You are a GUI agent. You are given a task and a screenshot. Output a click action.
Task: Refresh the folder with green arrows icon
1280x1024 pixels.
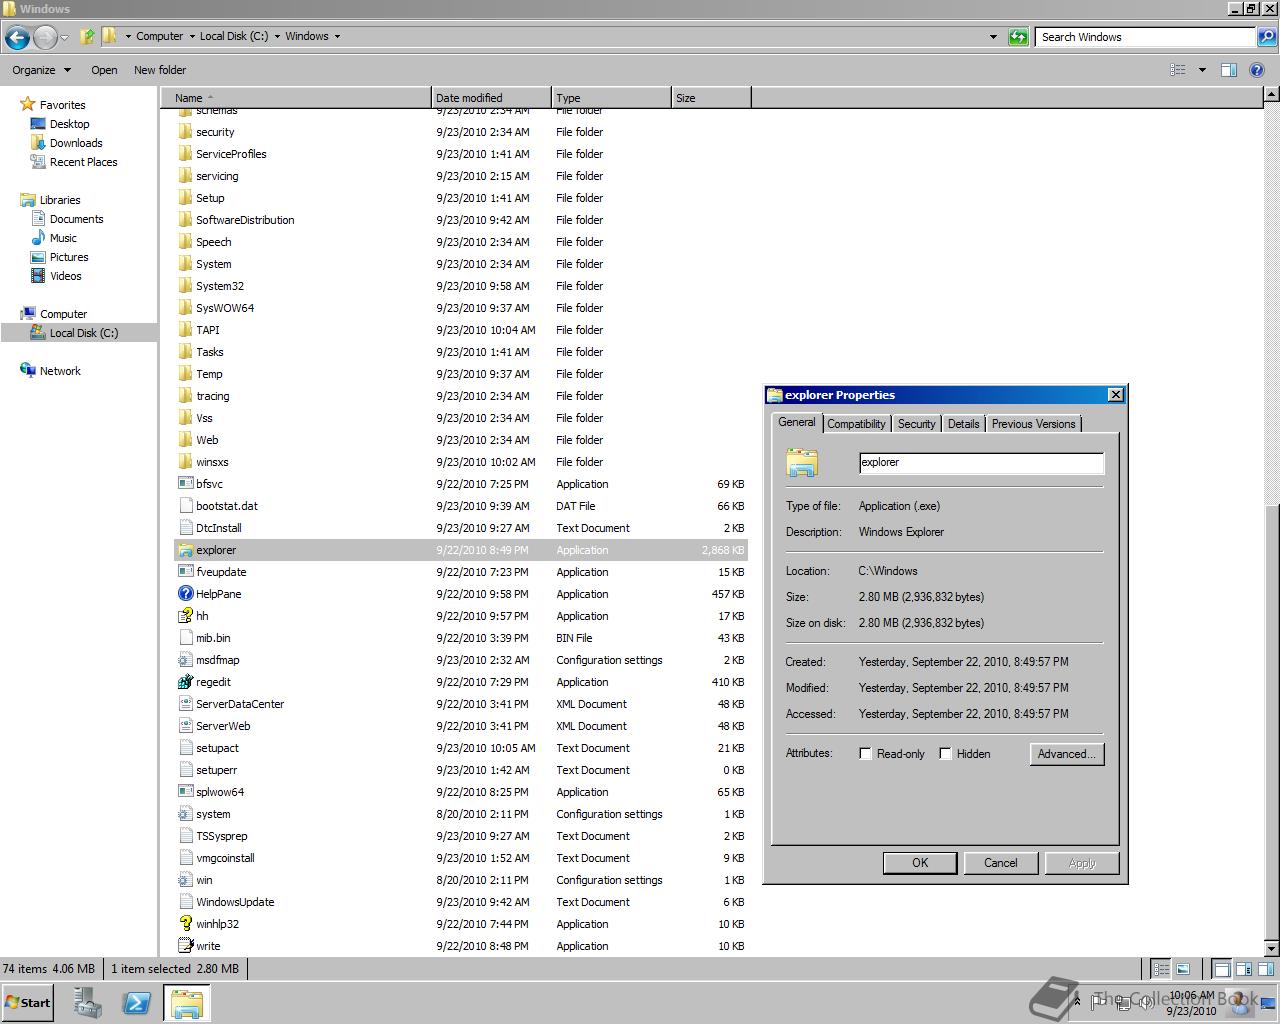click(1018, 37)
